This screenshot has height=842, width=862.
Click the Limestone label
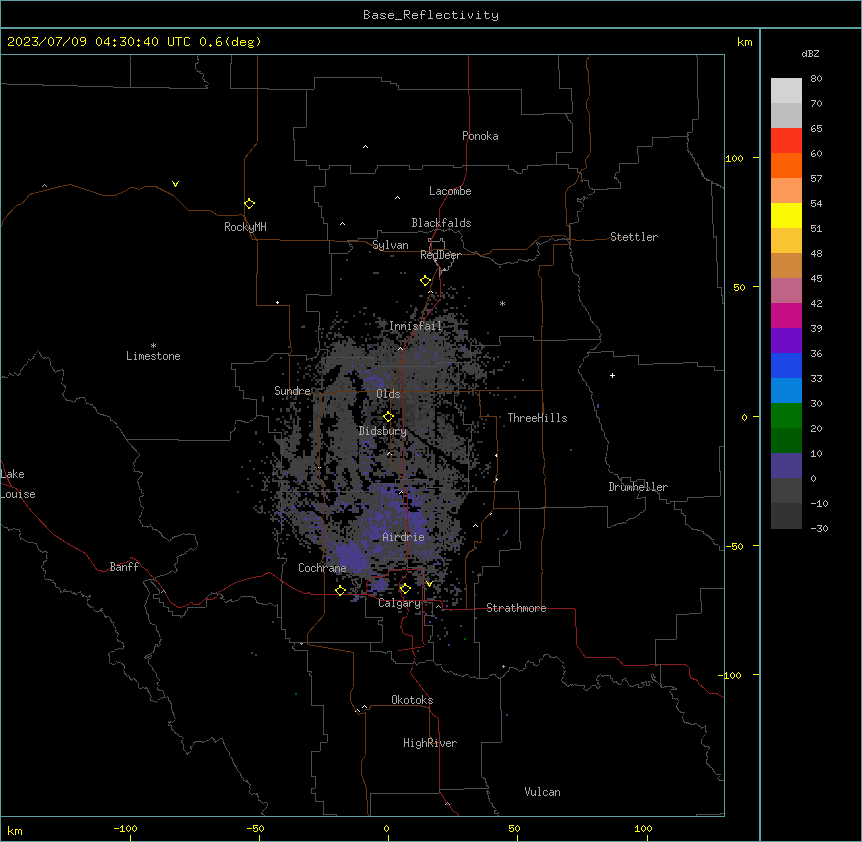tap(153, 356)
